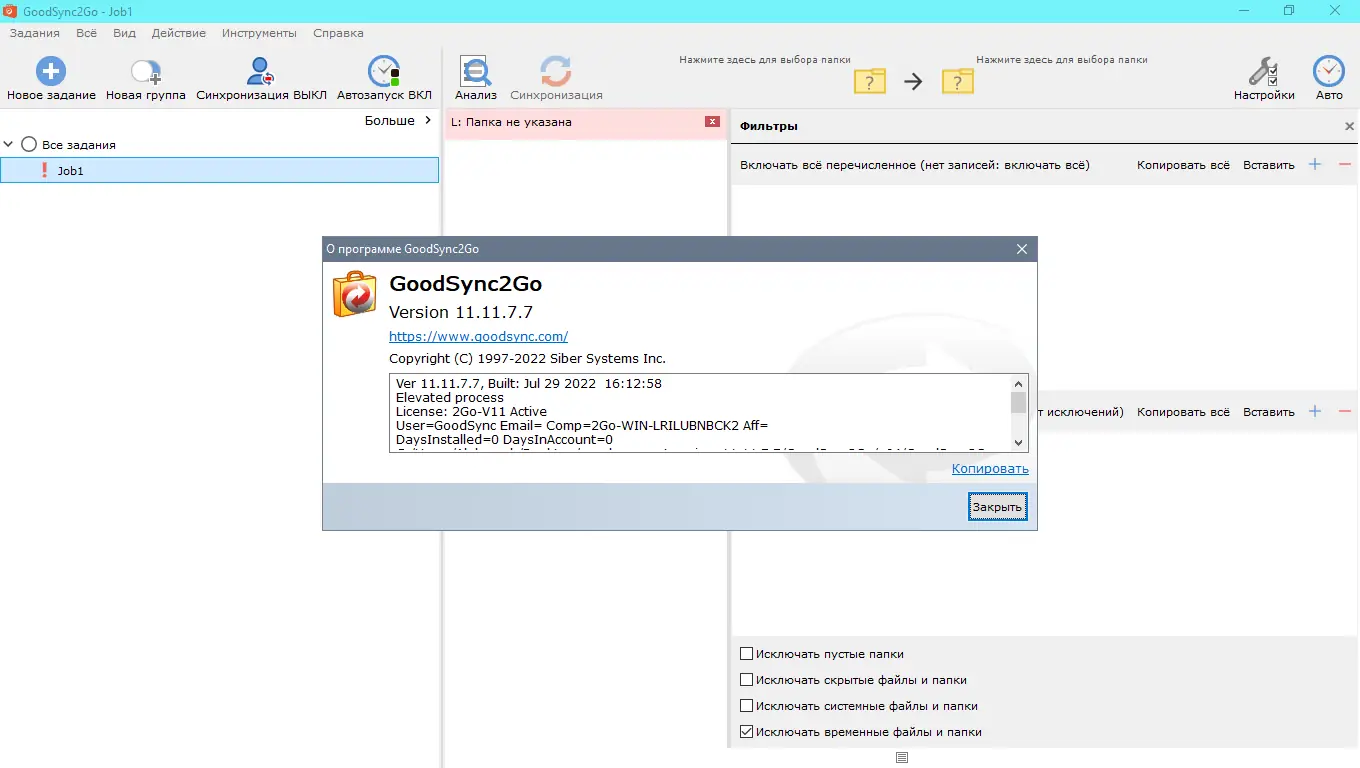Image resolution: width=1360 pixels, height=768 pixels.
Task: Click the sync direction arrow between folders
Action: click(913, 82)
